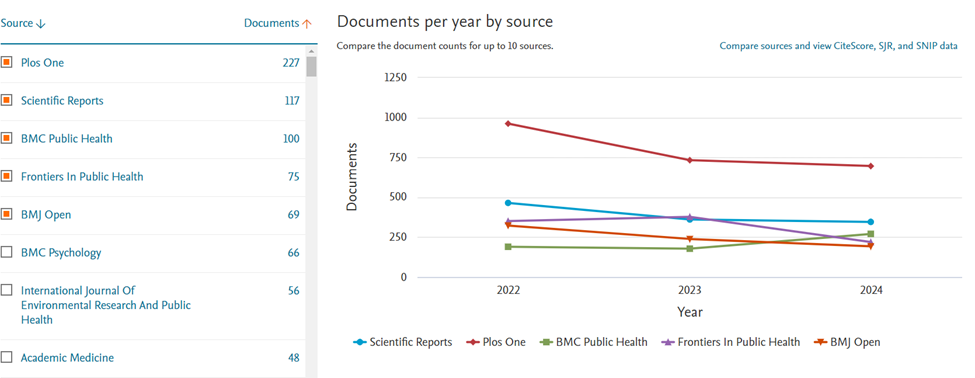Click Plos One 2024 data point

point(871,166)
